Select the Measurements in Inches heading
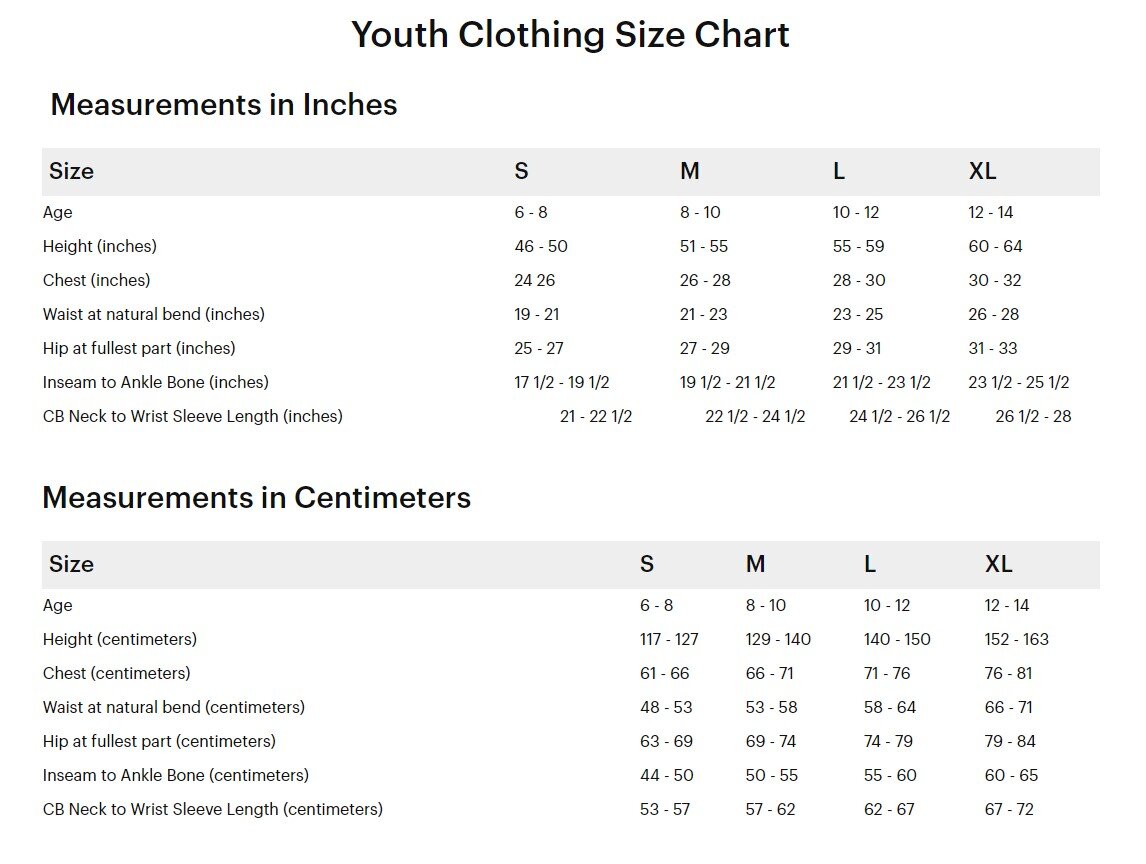This screenshot has height=864, width=1146. click(224, 105)
